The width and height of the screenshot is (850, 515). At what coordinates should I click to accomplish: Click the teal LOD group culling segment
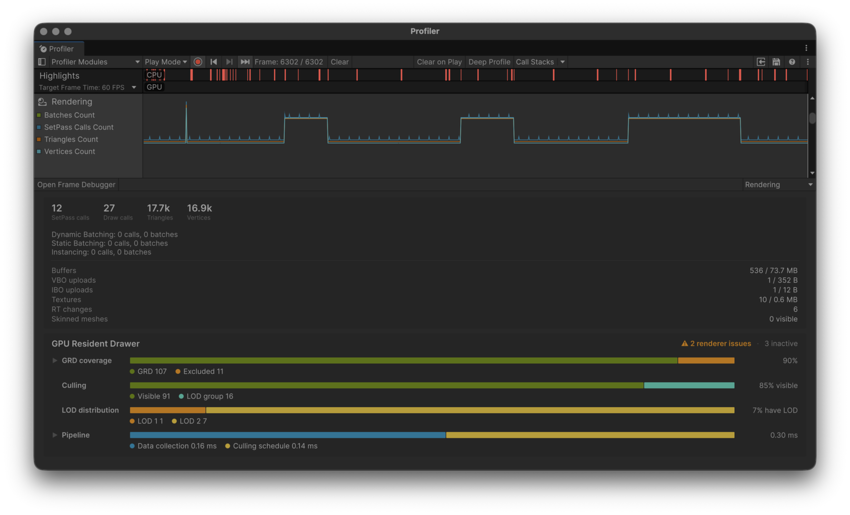(689, 385)
